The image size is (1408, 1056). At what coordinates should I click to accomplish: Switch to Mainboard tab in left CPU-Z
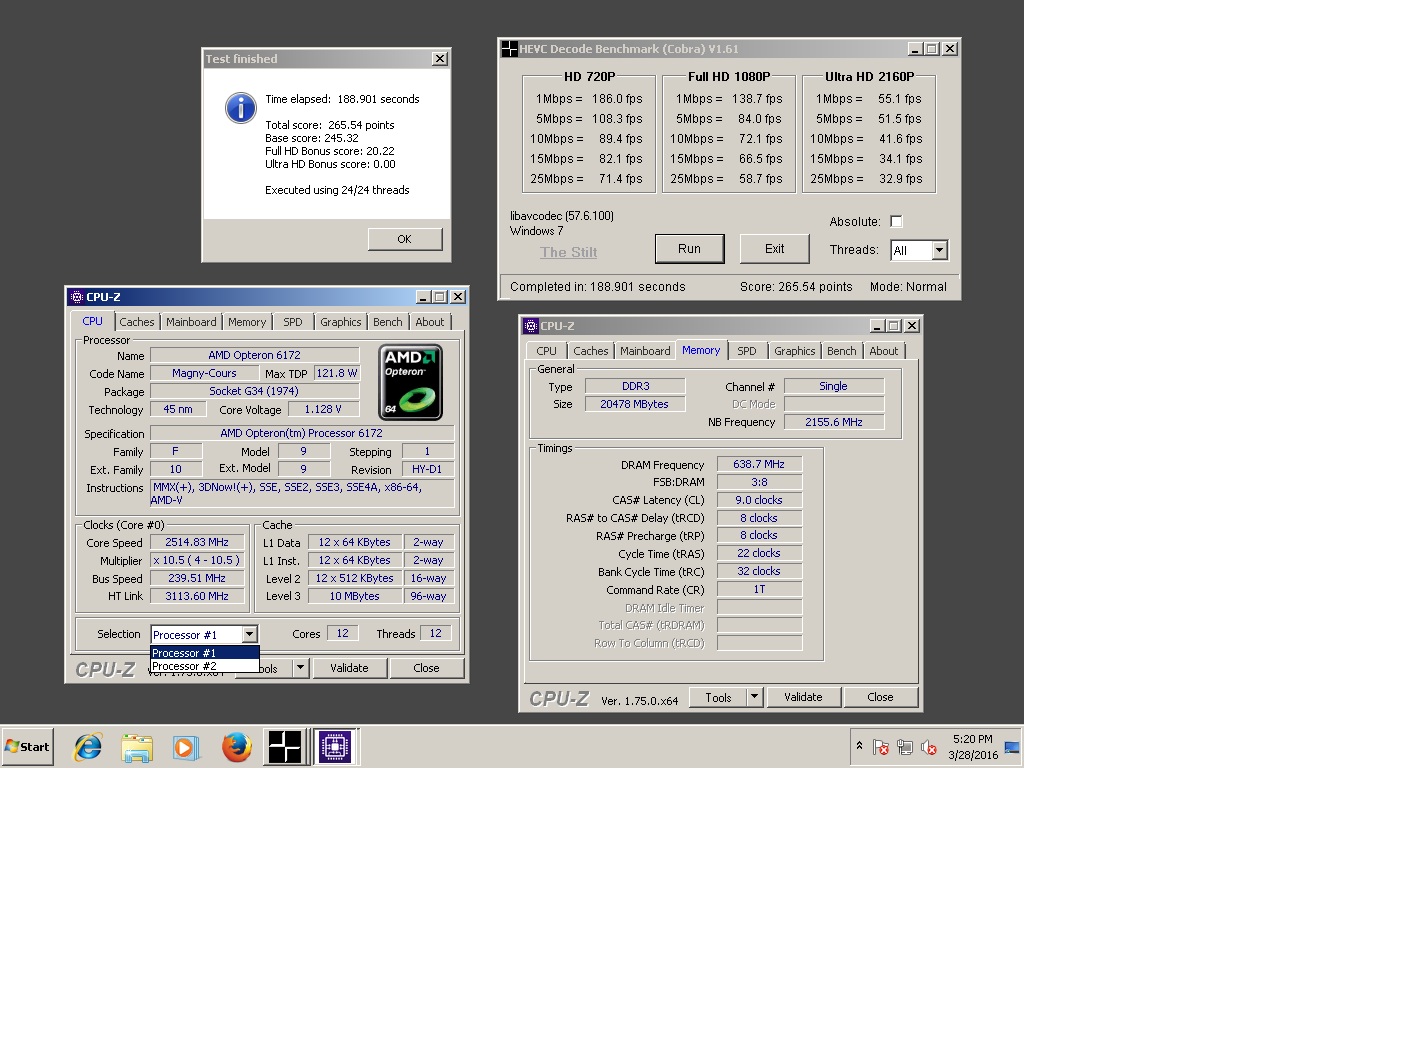click(x=191, y=322)
